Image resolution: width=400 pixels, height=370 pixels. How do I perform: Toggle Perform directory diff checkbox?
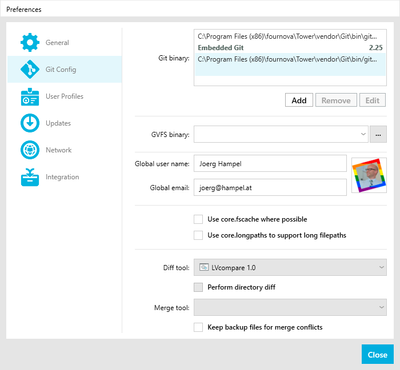pyautogui.click(x=198, y=287)
